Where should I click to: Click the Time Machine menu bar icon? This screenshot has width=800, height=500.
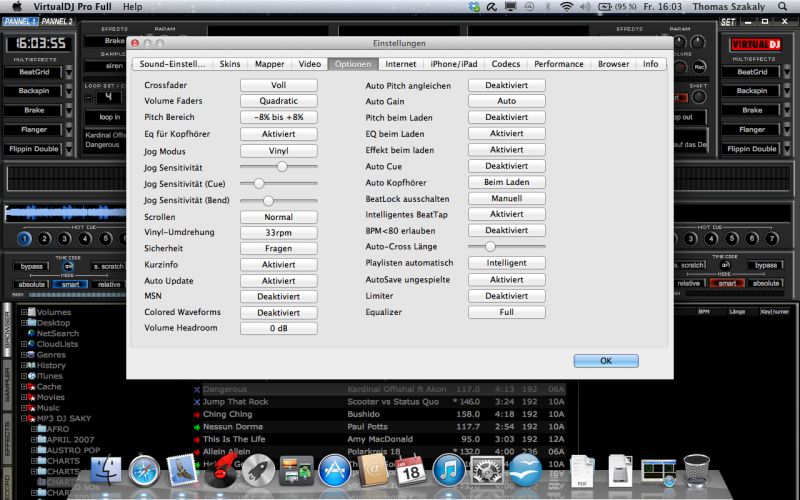530,7
